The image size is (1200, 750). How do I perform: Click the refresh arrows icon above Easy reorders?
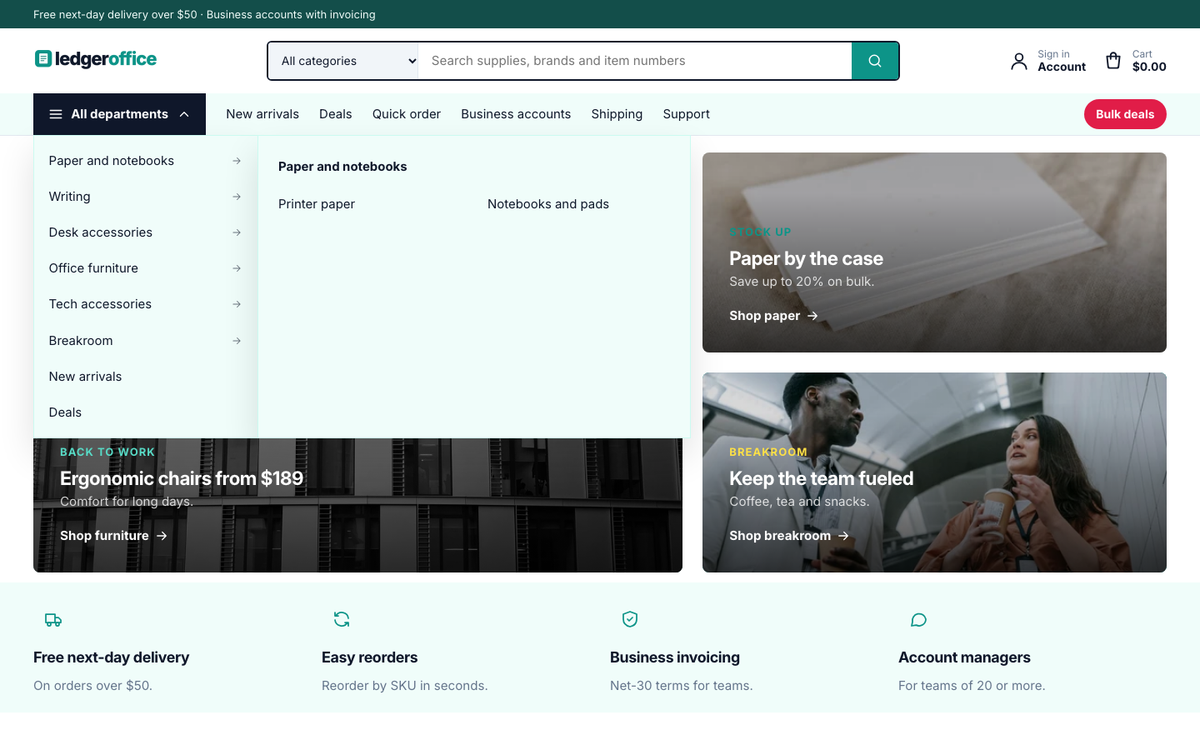click(x=341, y=619)
